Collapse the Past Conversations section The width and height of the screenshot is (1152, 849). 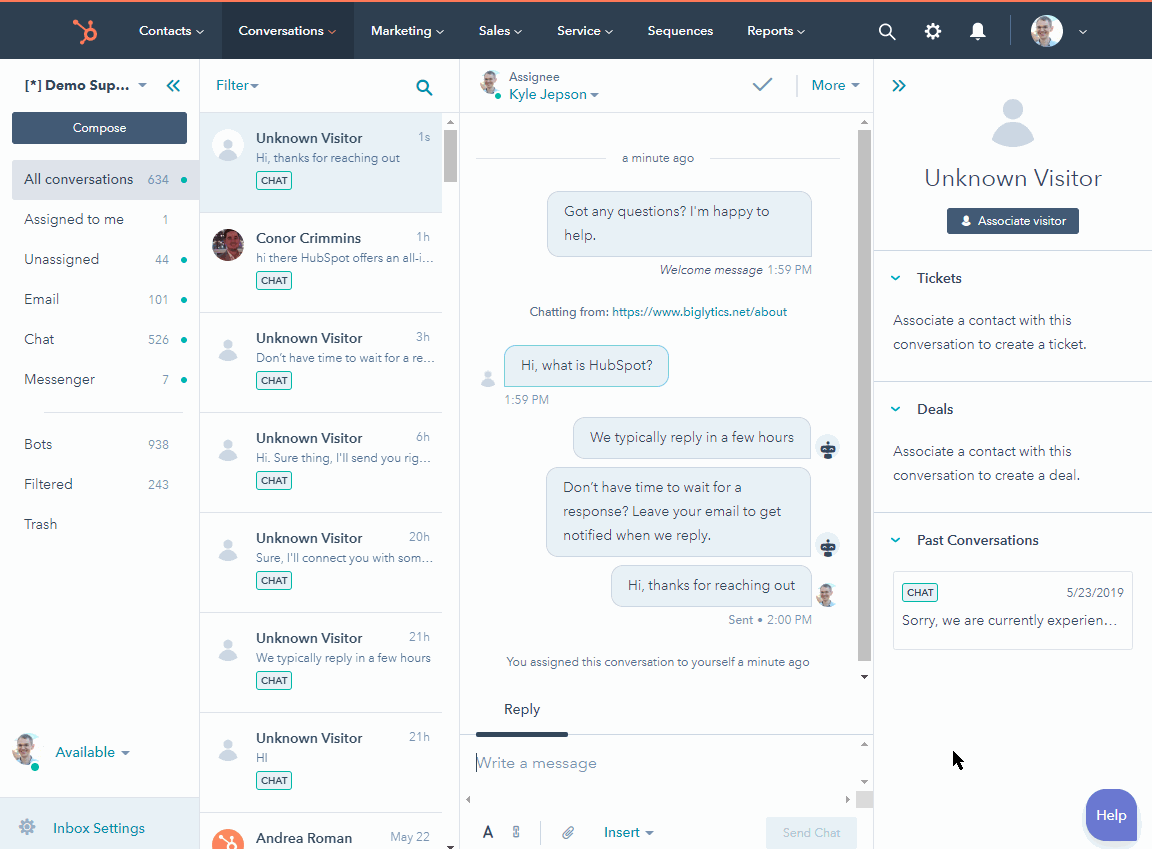(x=896, y=540)
